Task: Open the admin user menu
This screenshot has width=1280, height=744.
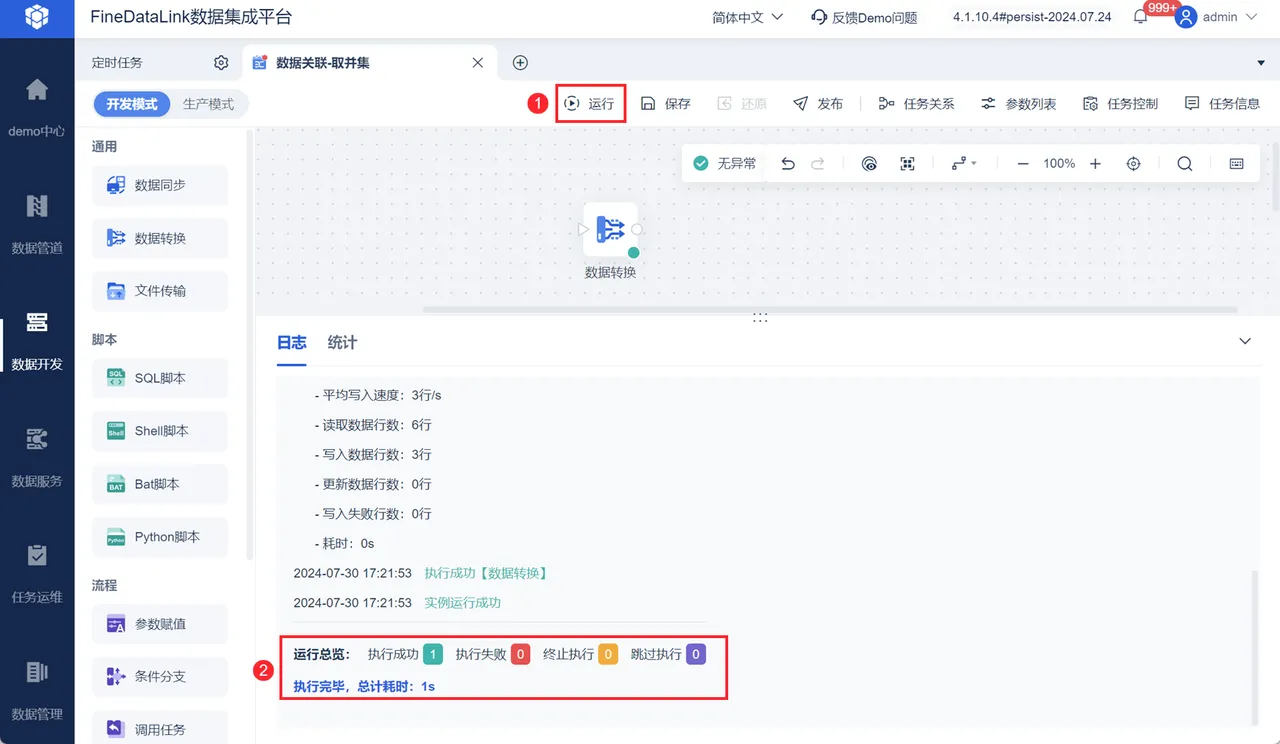Action: tap(1217, 17)
